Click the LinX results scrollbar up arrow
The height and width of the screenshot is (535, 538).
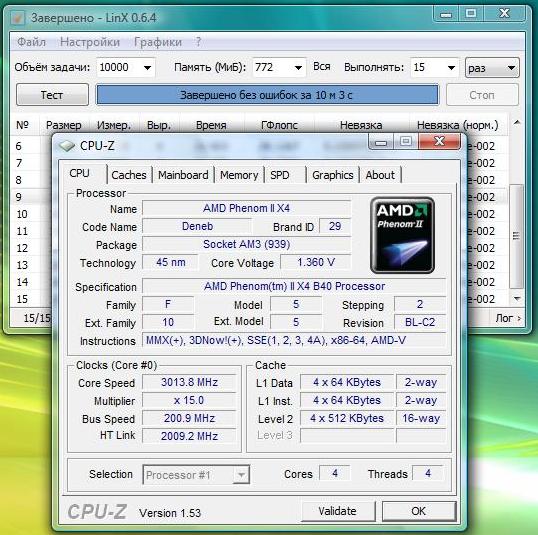tap(517, 123)
